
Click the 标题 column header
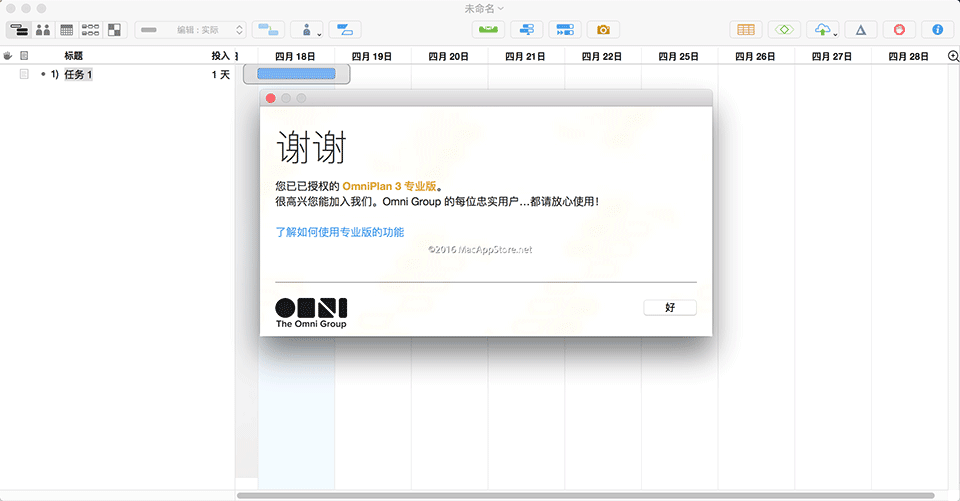click(74, 56)
